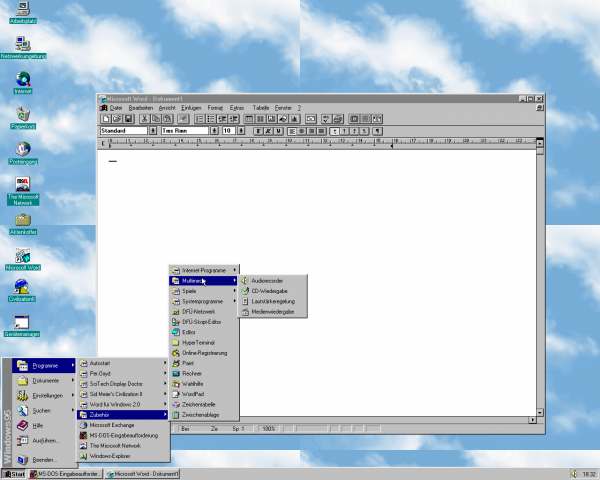The width and height of the screenshot is (600, 480).
Task: Click the vertical scrollbar down arrow
Action: (540, 413)
